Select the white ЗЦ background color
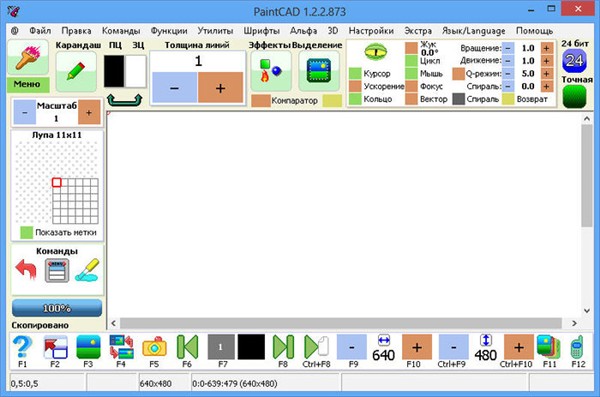Viewport: 600px width, 397px height. pyautogui.click(x=135, y=71)
